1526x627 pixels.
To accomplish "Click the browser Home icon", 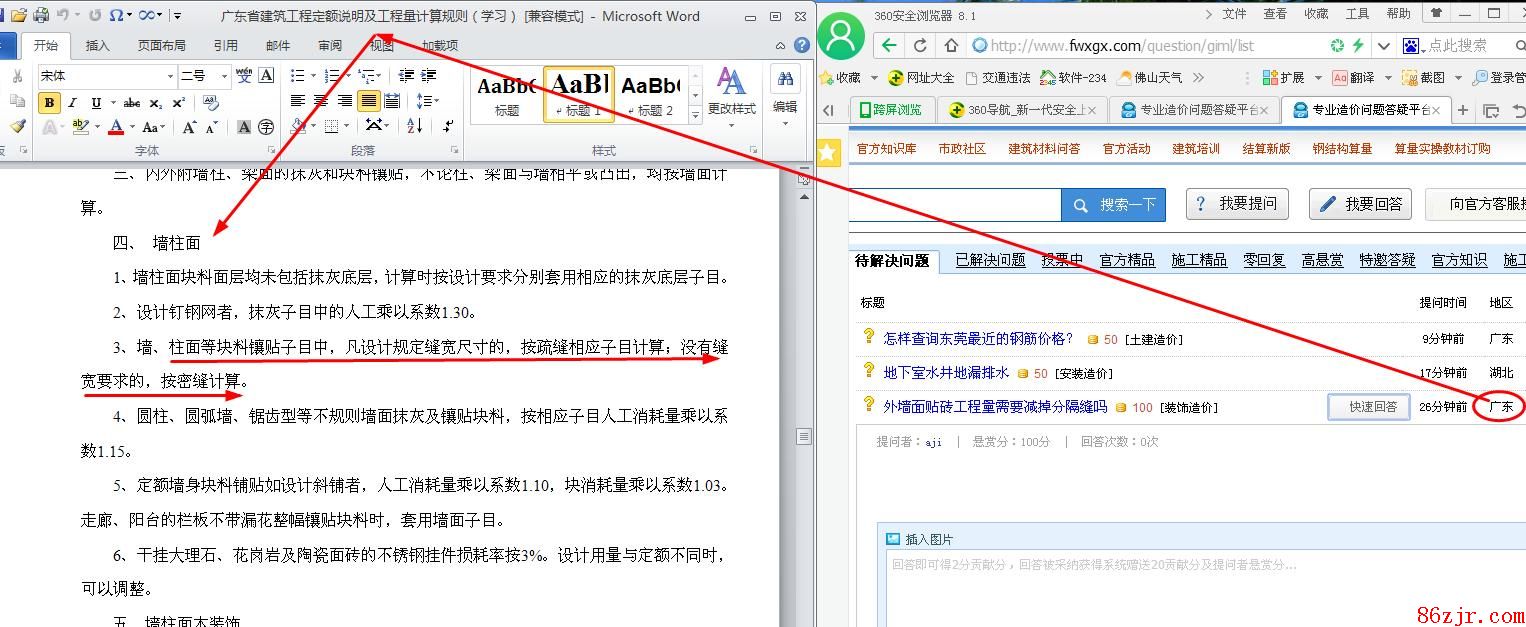I will [x=951, y=46].
